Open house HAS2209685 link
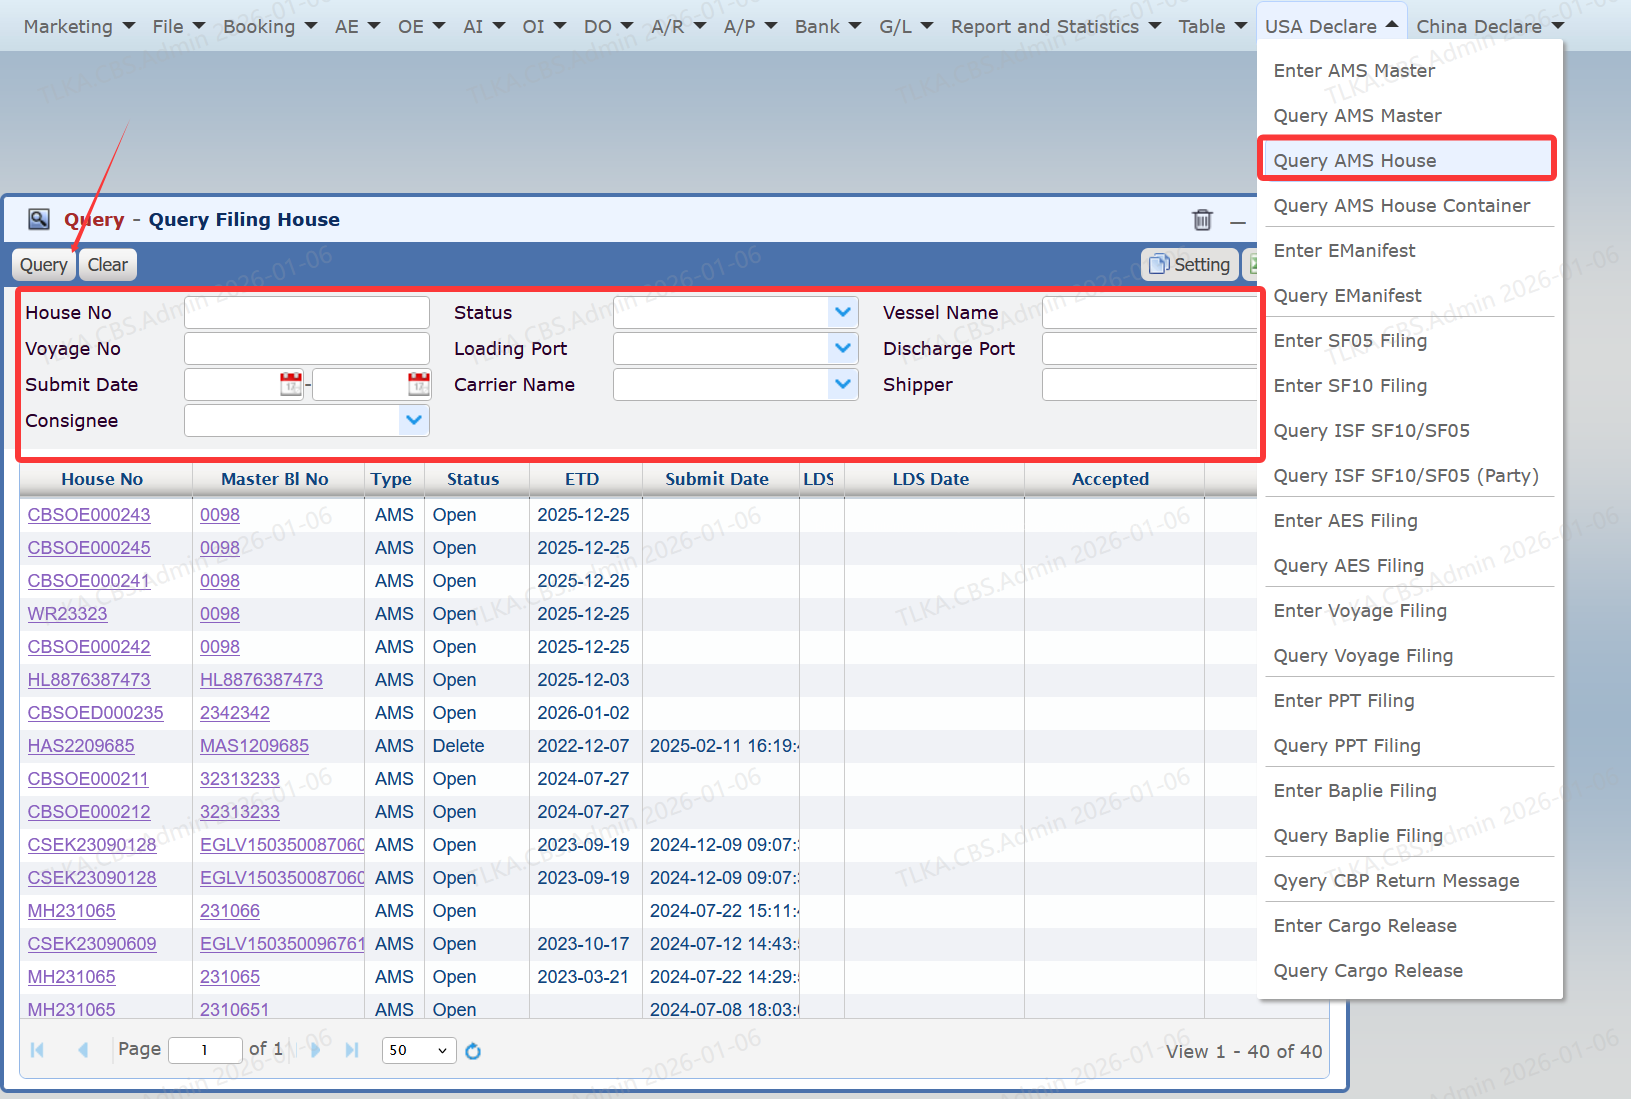This screenshot has width=1631, height=1099. pos(81,746)
